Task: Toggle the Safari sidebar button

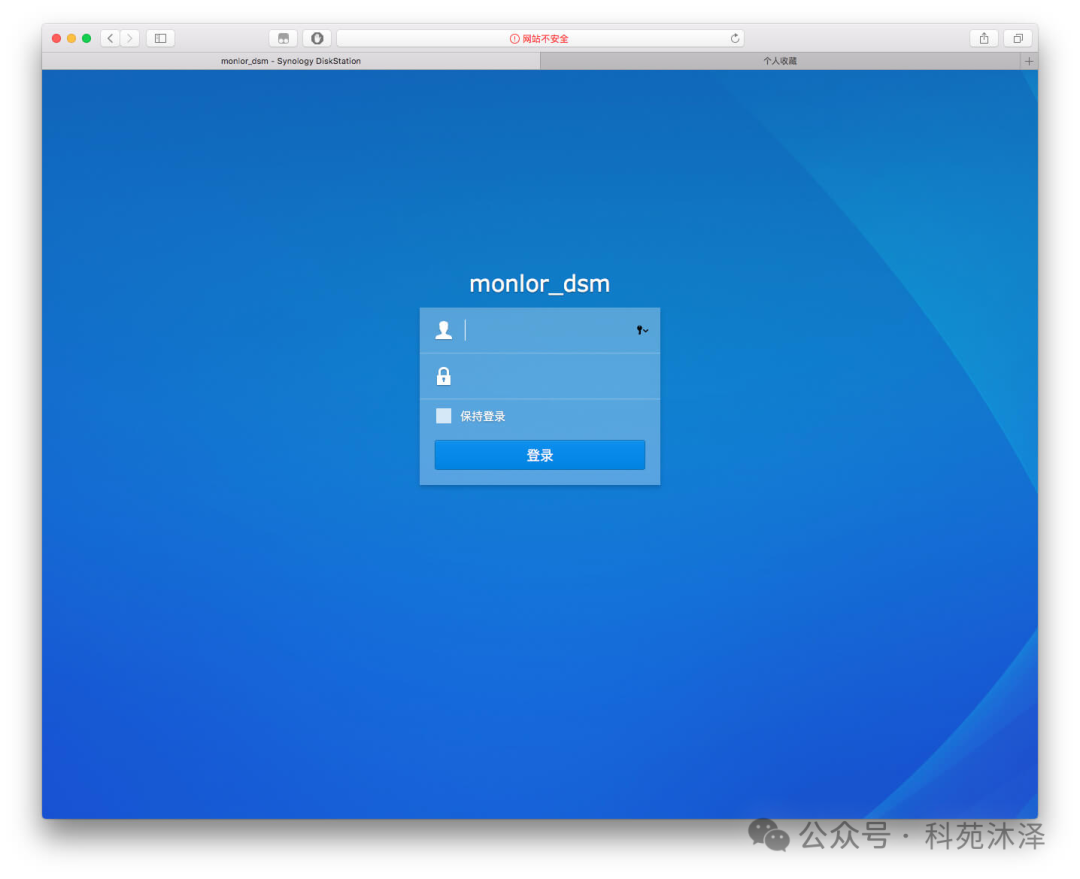Action: point(160,38)
